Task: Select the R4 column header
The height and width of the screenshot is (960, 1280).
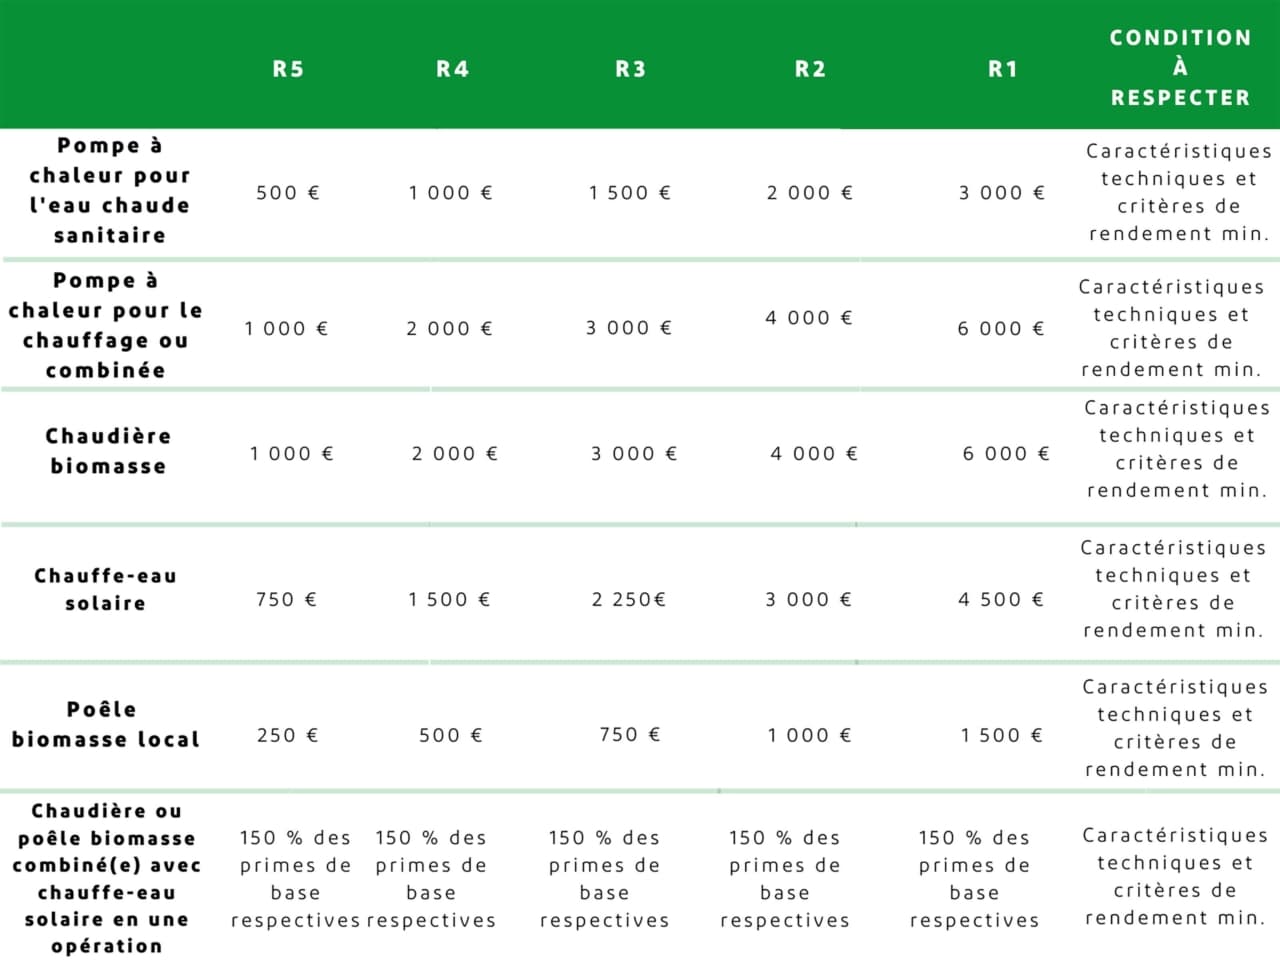Action: click(452, 69)
